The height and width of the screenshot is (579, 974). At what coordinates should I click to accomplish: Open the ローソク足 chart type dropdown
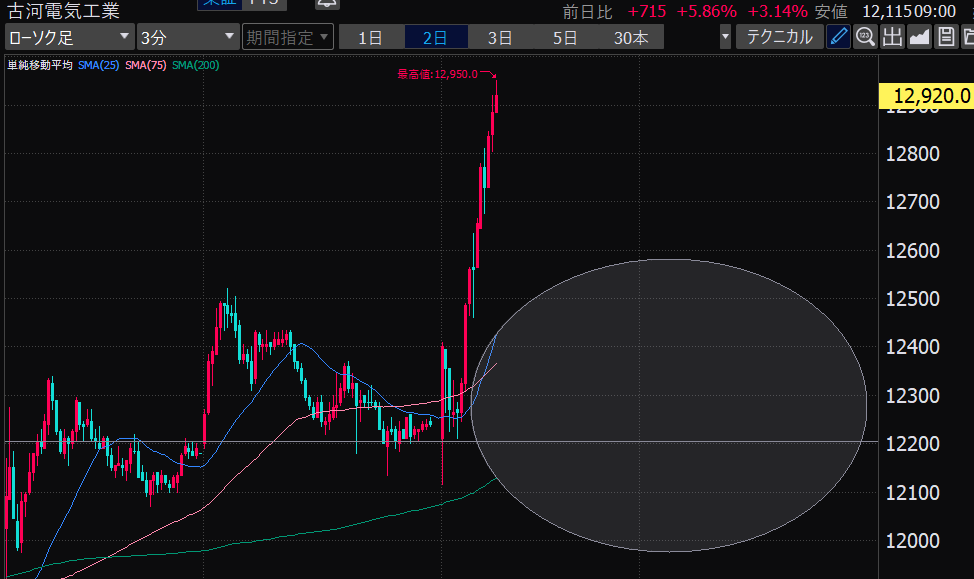[68, 38]
